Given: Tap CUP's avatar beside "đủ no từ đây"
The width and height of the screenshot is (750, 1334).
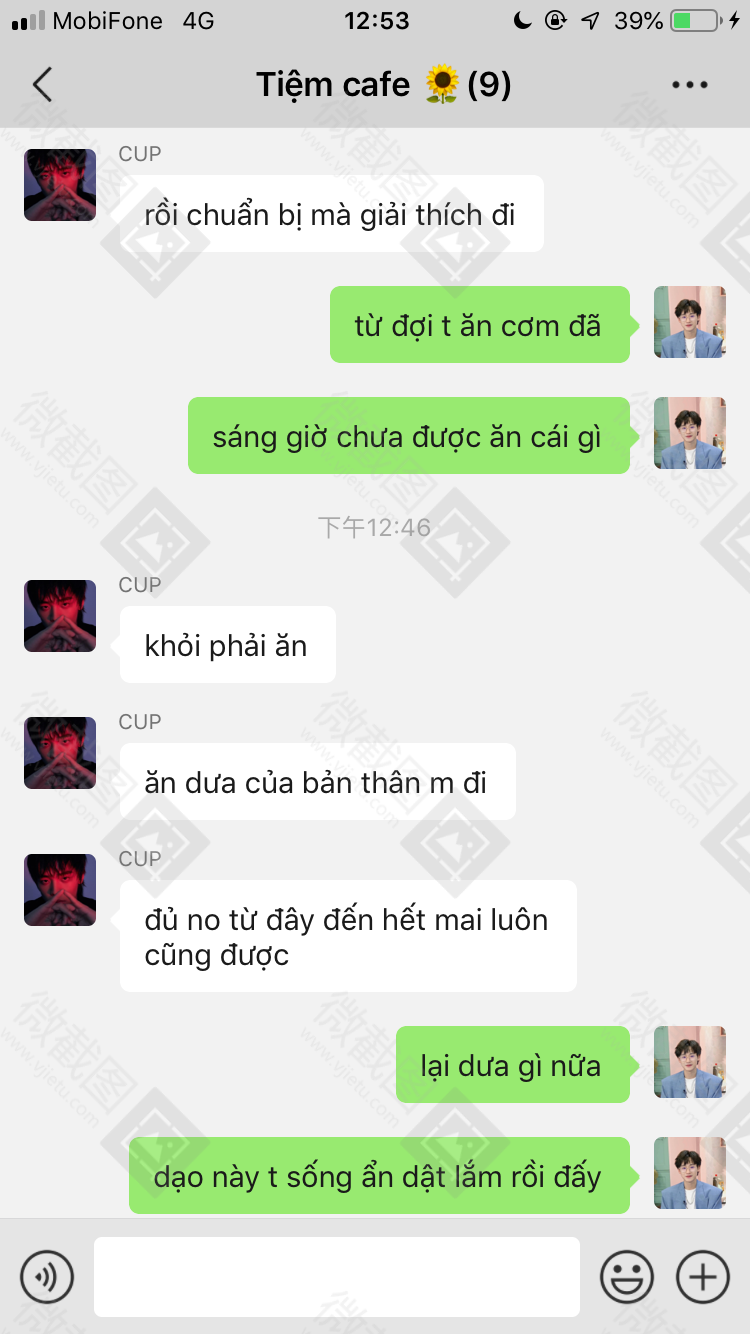Looking at the screenshot, I should point(60,890).
